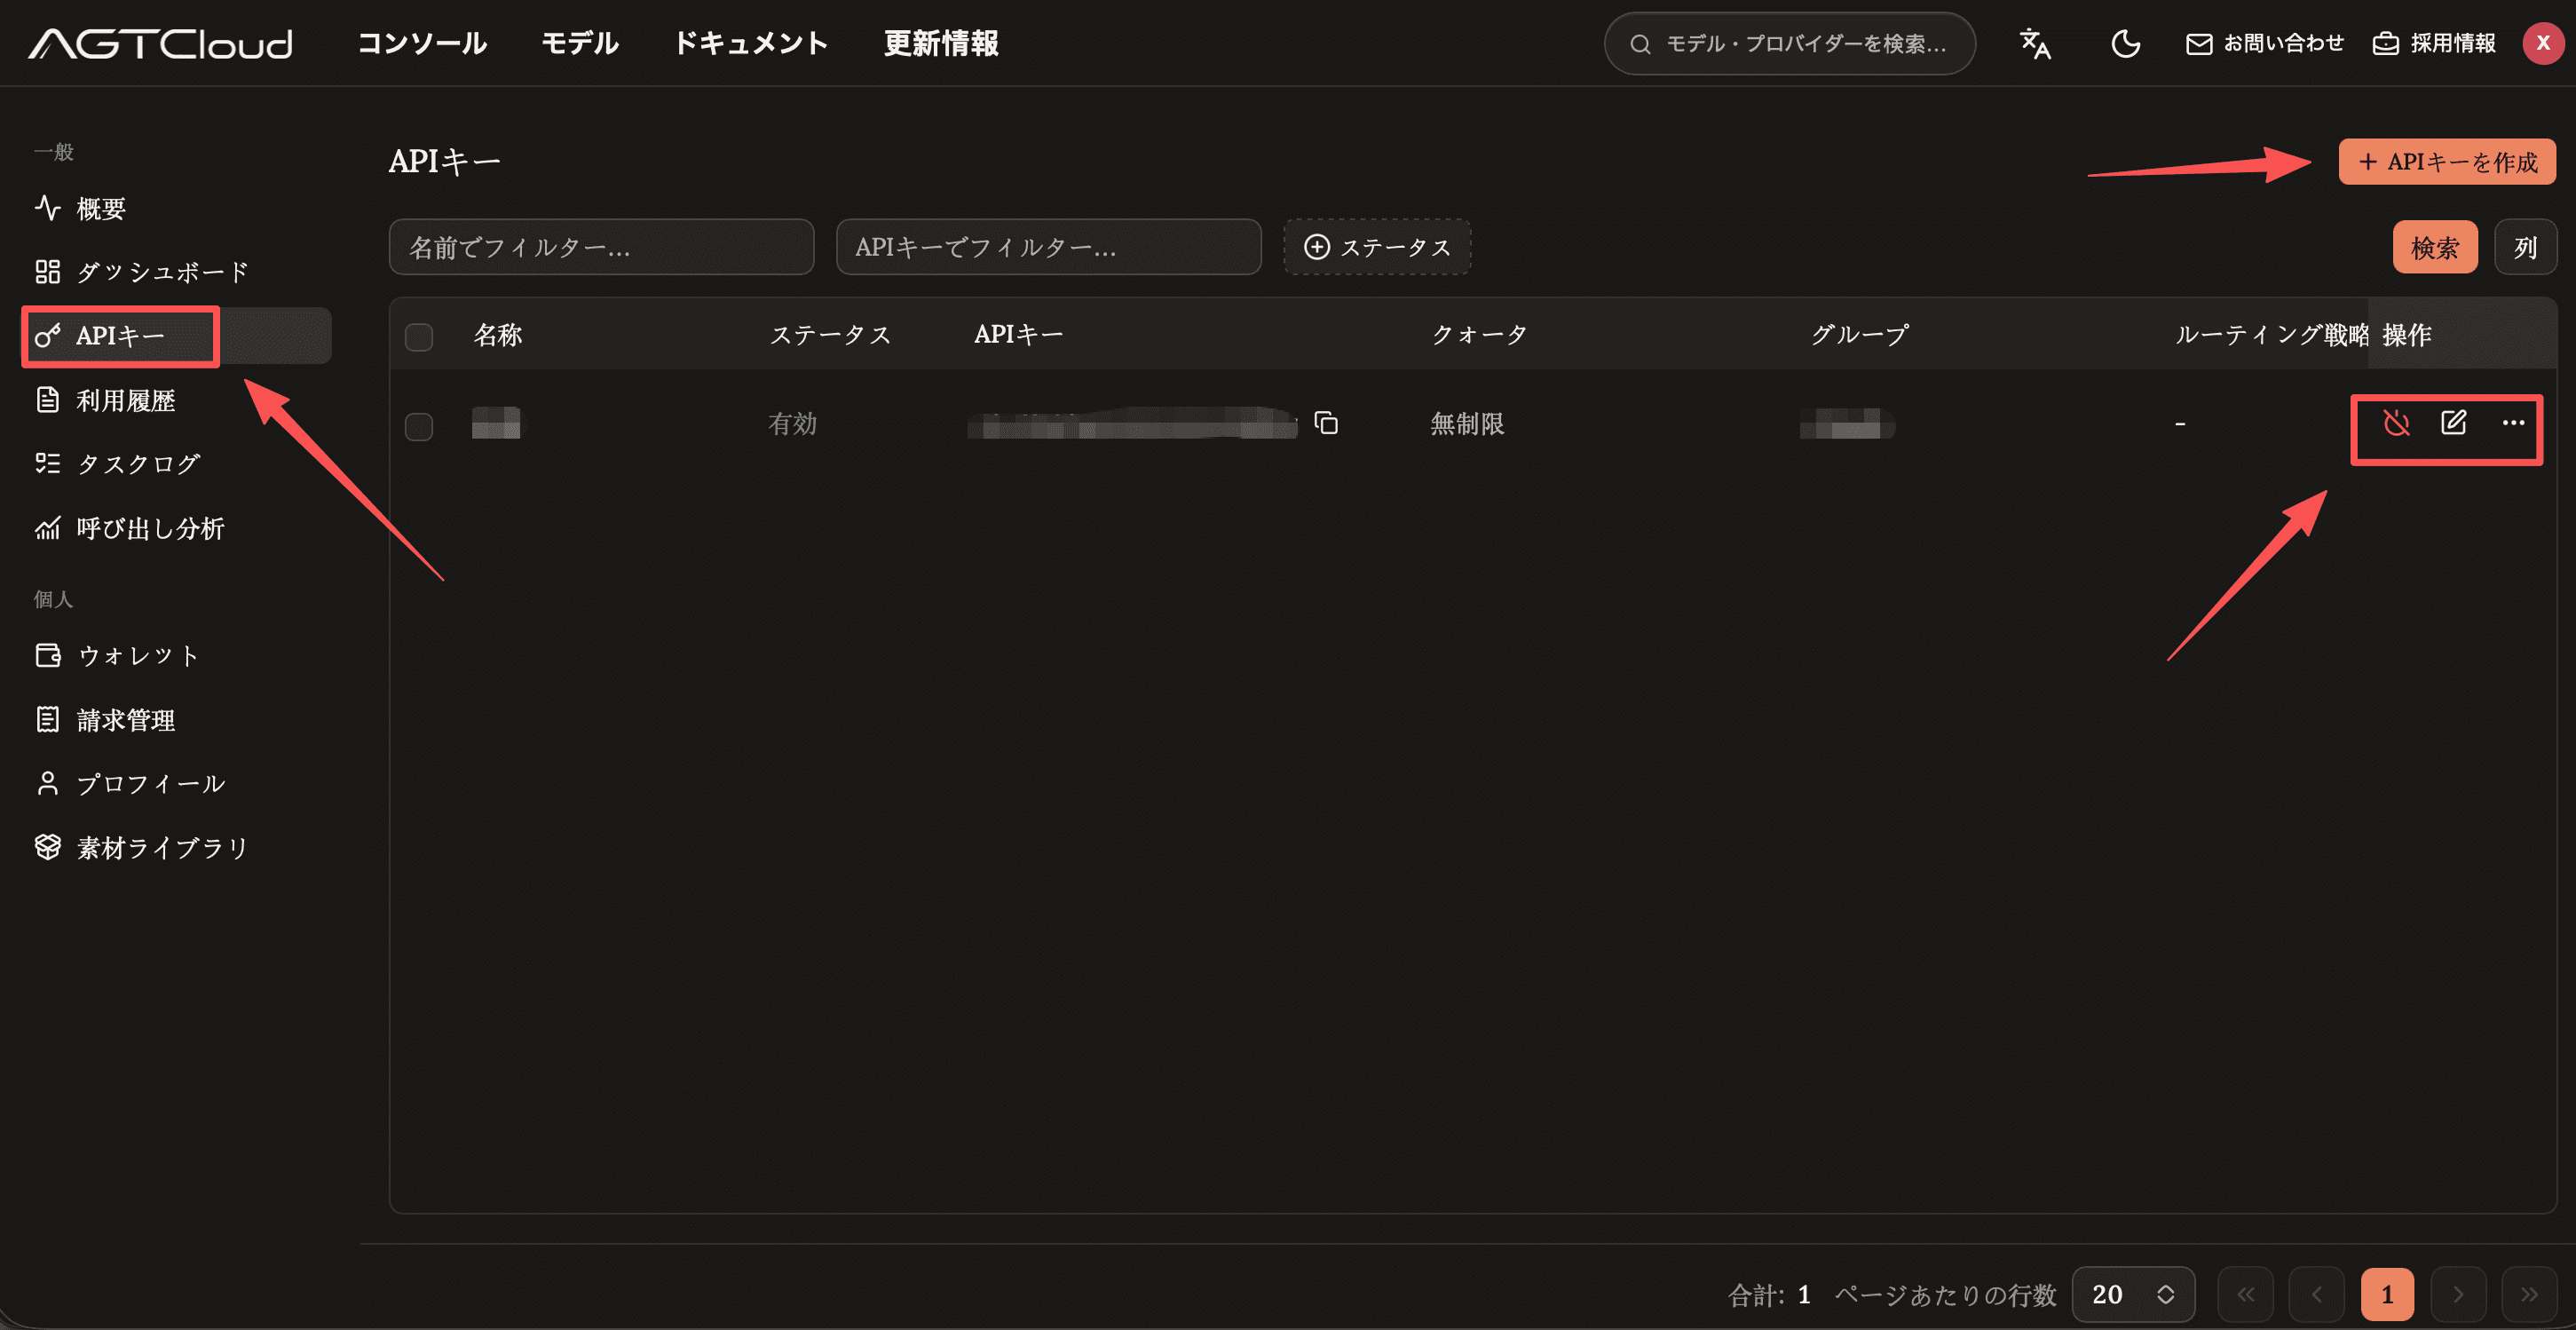
Task: Open the 列 columns button
Action: 2525,247
